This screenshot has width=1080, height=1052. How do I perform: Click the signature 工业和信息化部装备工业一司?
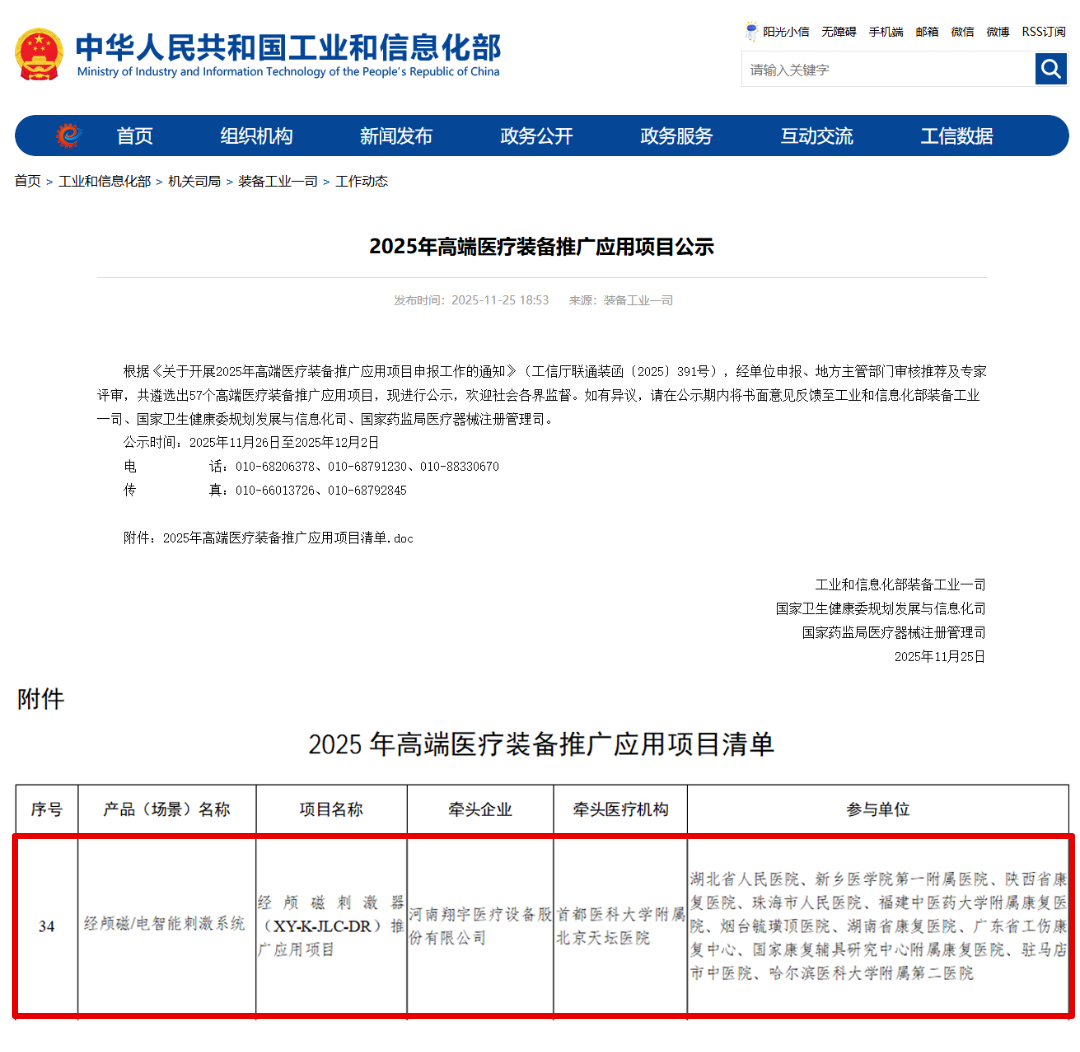900,585
